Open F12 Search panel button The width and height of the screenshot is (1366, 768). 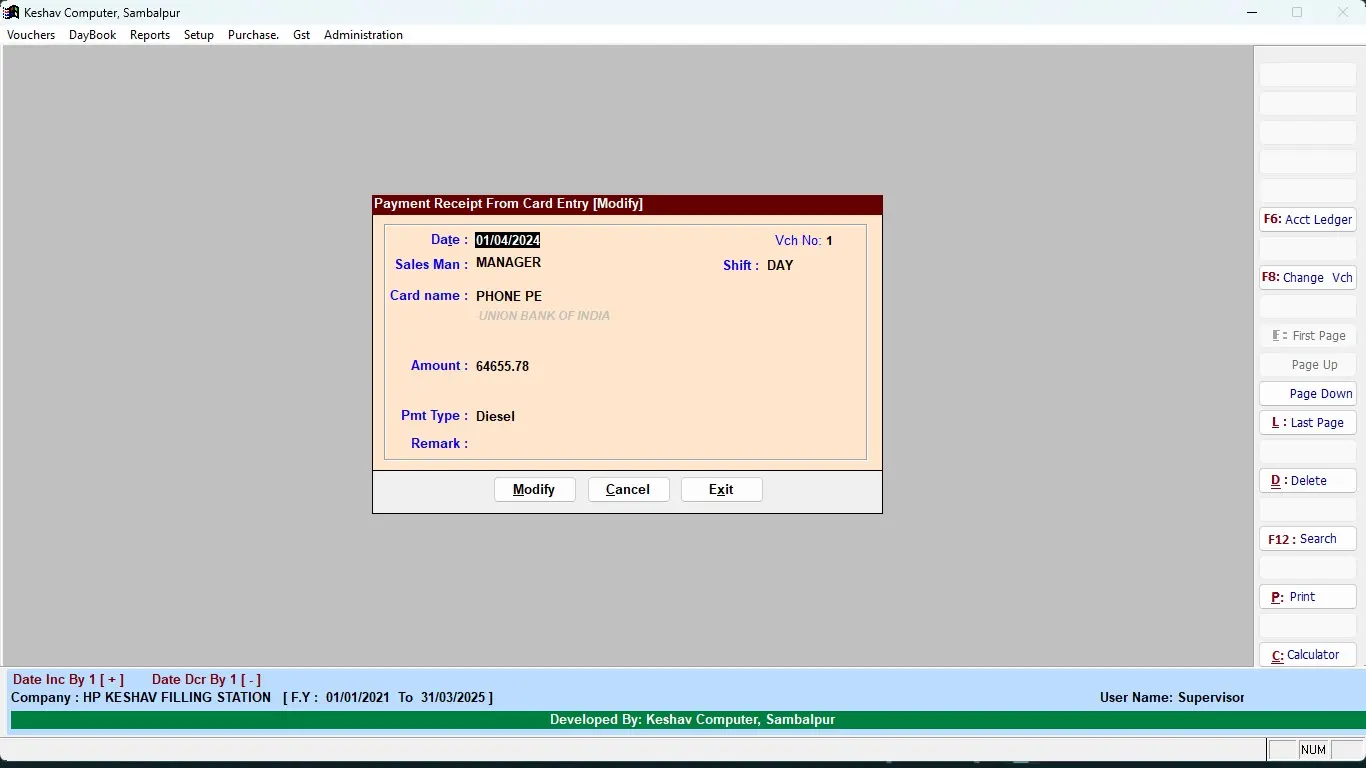tap(1308, 539)
